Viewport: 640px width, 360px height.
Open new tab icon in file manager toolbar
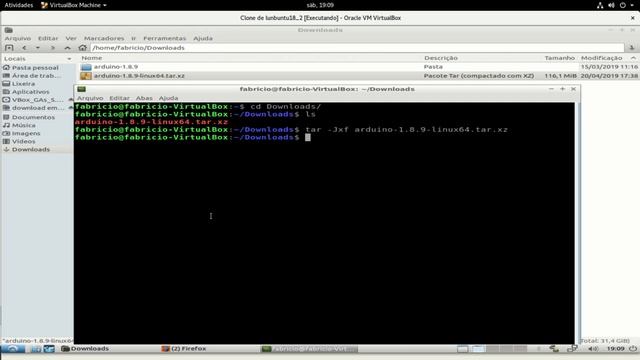pos(9,48)
